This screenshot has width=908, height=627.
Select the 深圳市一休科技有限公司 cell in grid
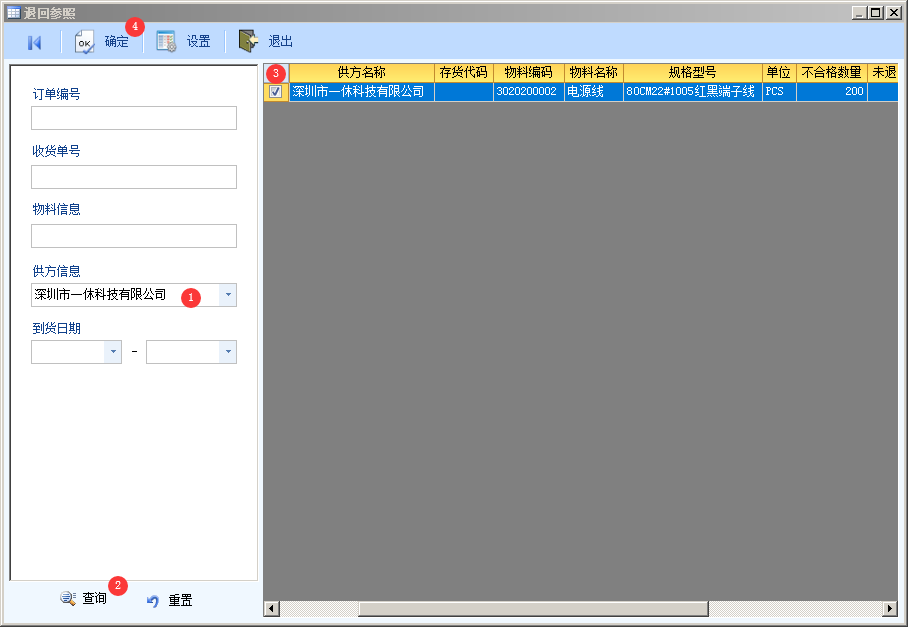pyautogui.click(x=362, y=91)
